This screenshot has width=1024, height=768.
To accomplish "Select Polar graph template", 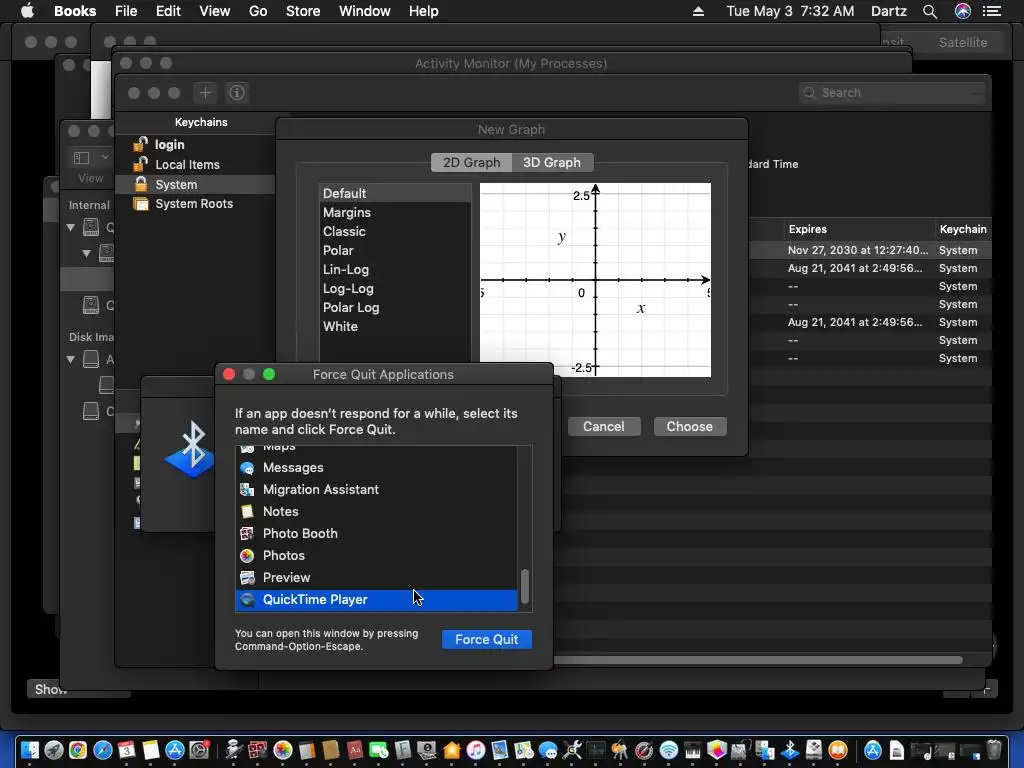I will (395, 250).
